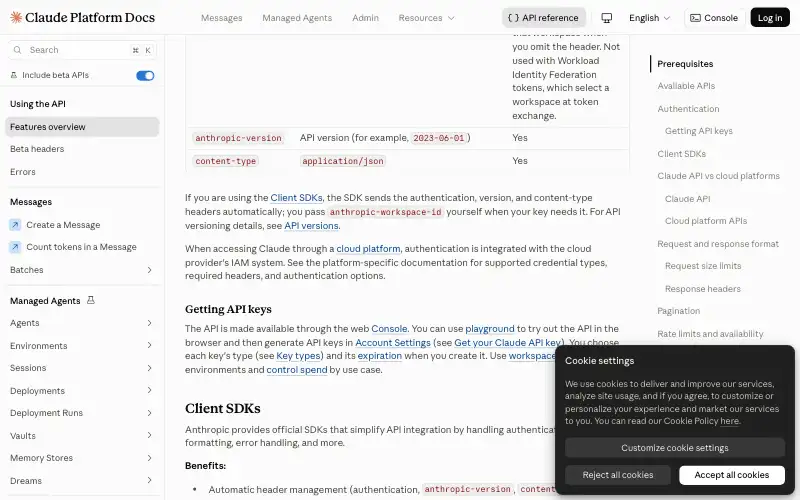
Task: Jump to Cloud platform APIs in the outline
Action: pos(706,221)
